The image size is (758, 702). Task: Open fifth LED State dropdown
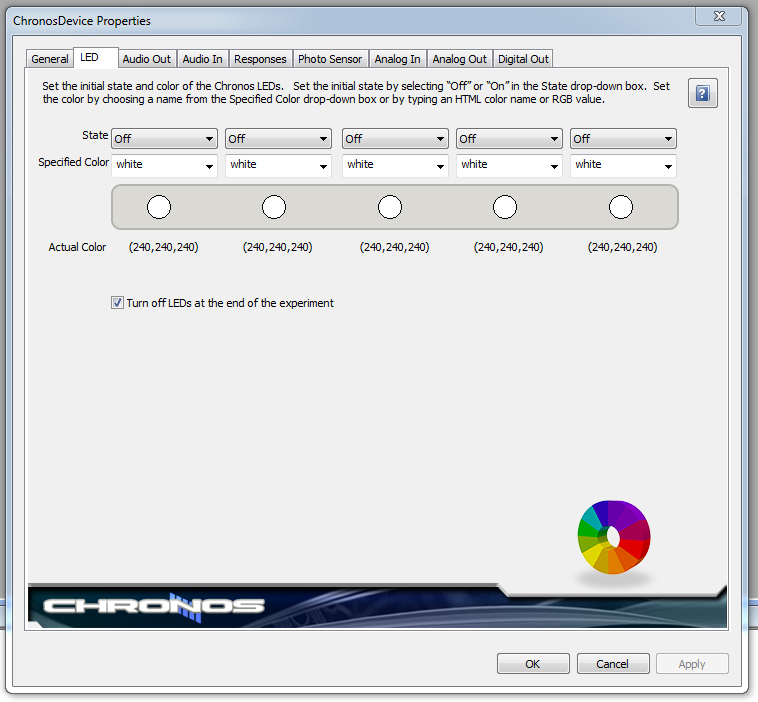624,139
